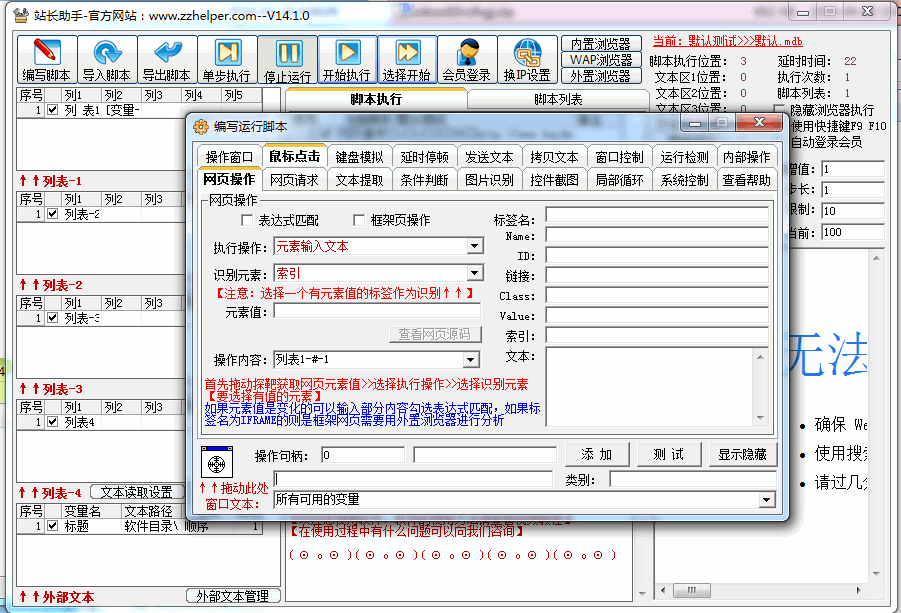Switch to the 鼠标点击 tab
Image resolution: width=901 pixels, height=613 pixels.
[x=295, y=157]
